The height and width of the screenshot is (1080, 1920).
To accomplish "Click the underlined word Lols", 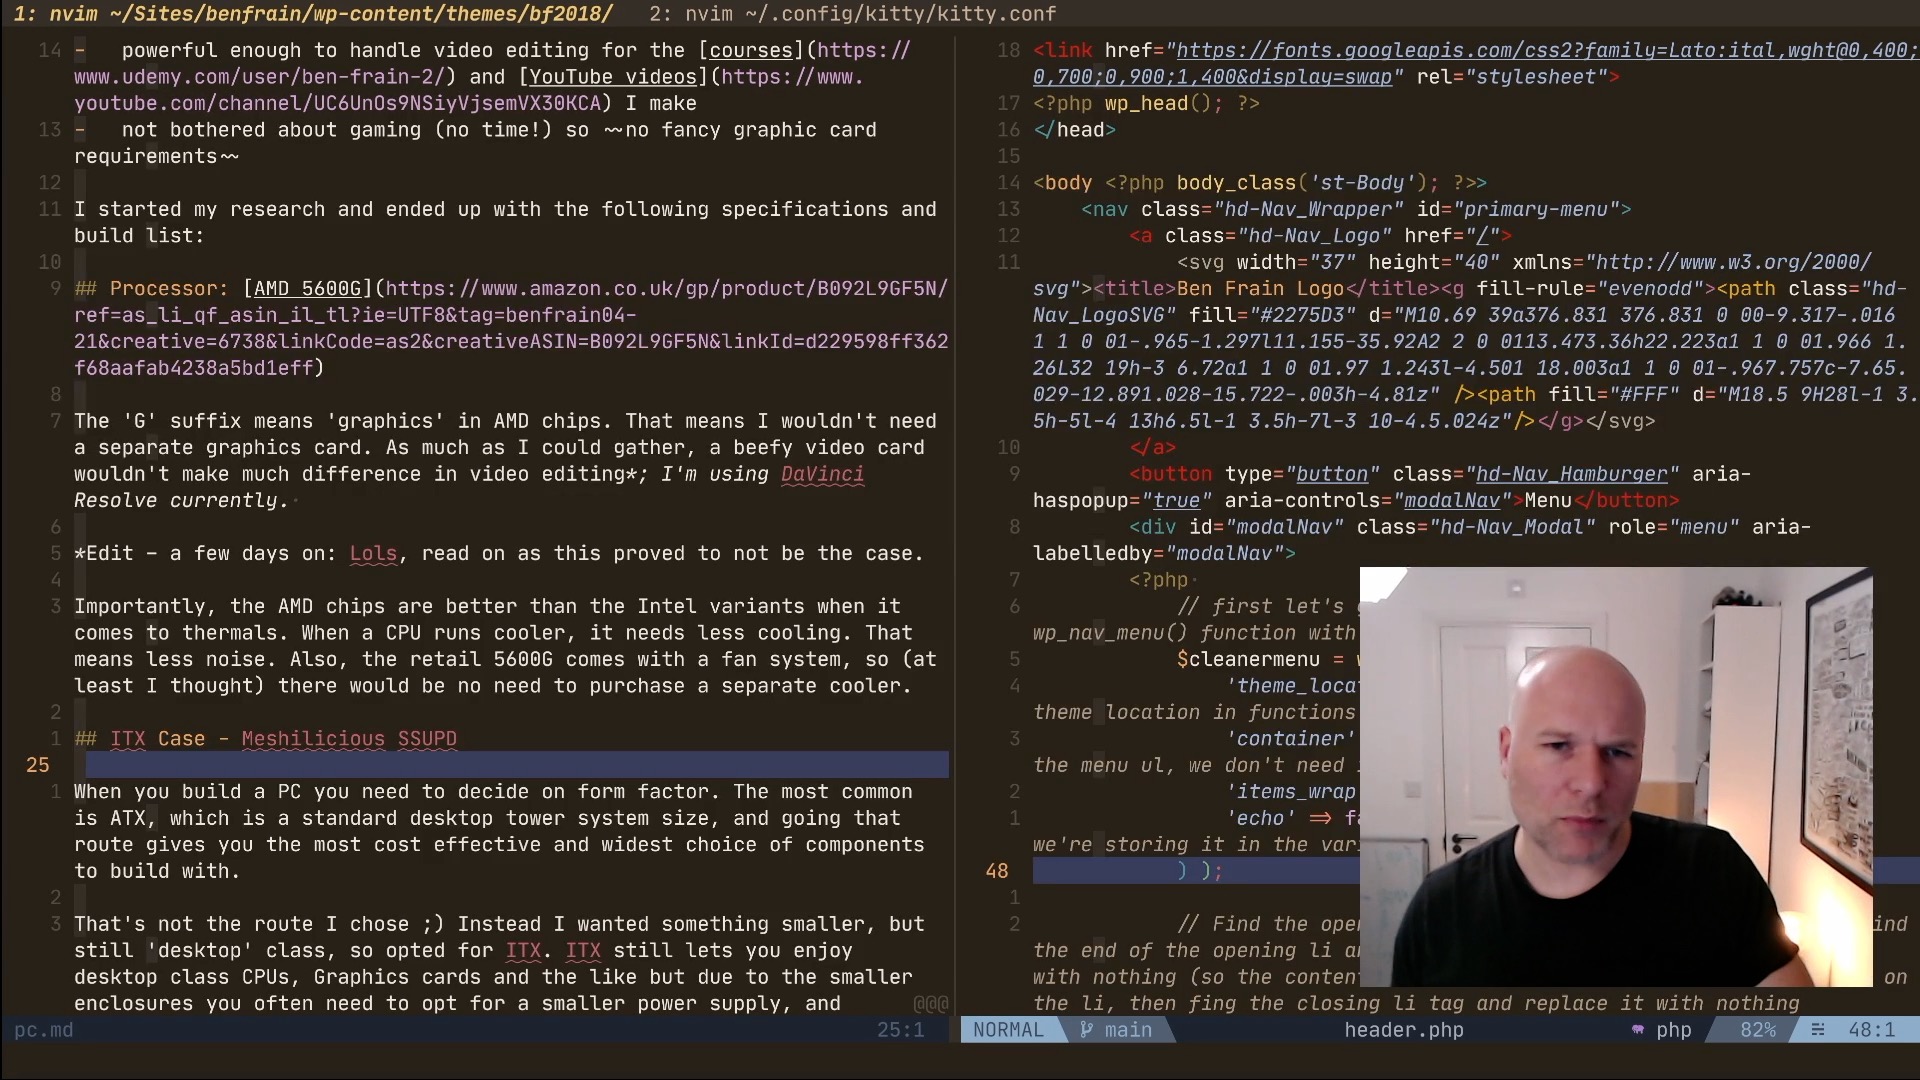I will click(x=374, y=554).
